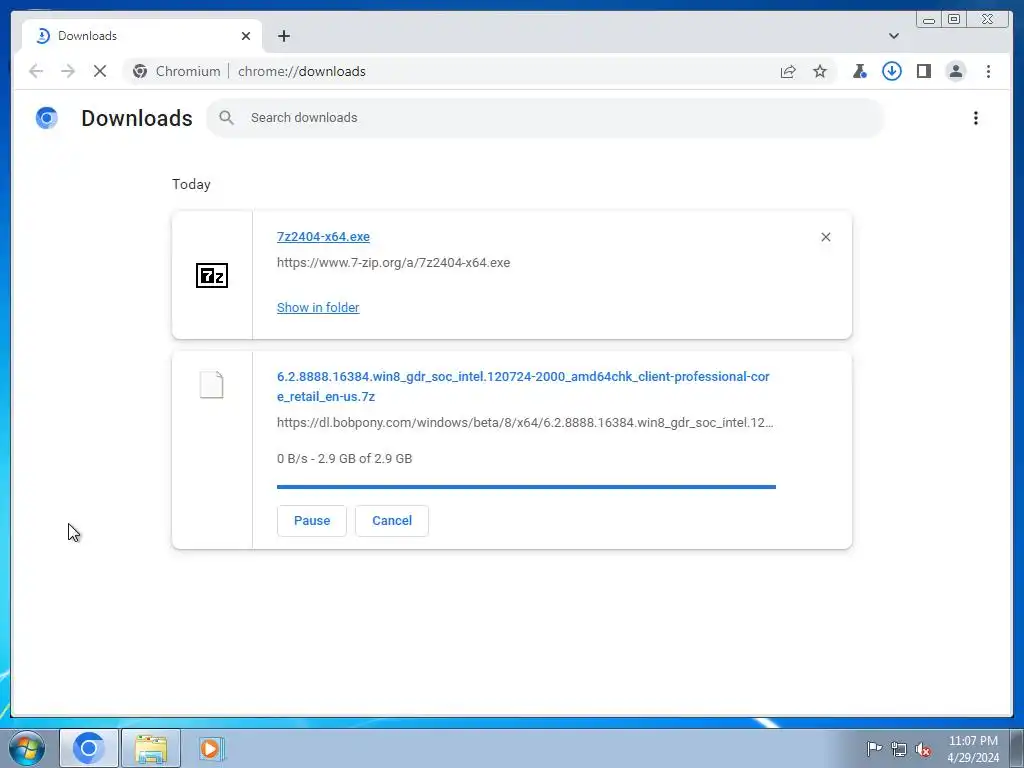Close the Downloads tab
The height and width of the screenshot is (768, 1024).
[246, 36]
